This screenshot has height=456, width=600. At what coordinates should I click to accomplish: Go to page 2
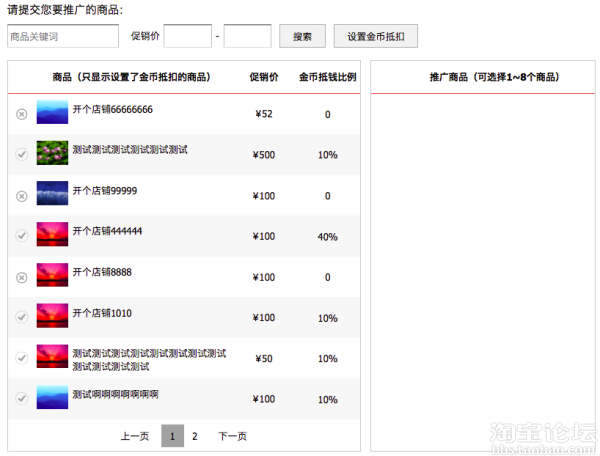[195, 436]
